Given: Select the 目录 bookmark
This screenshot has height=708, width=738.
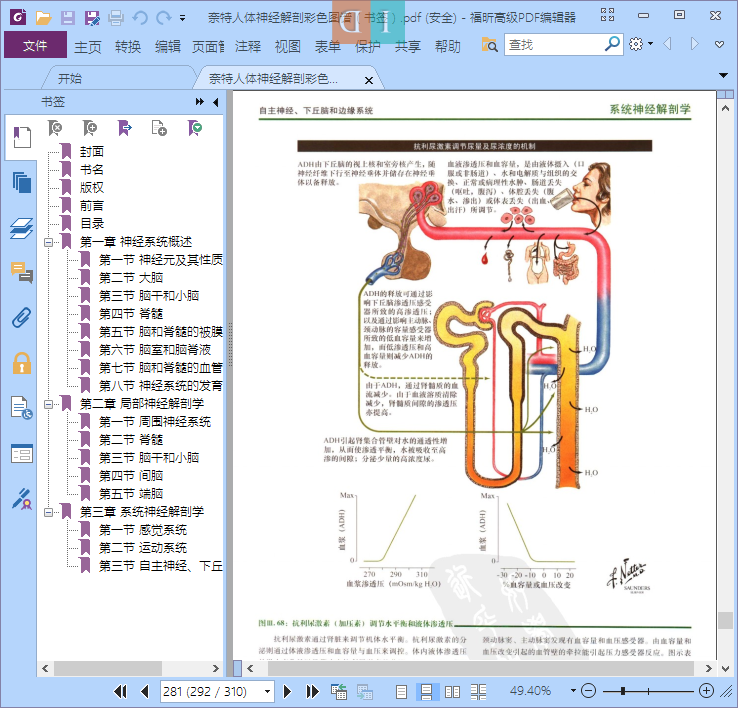Looking at the screenshot, I should click(92, 224).
